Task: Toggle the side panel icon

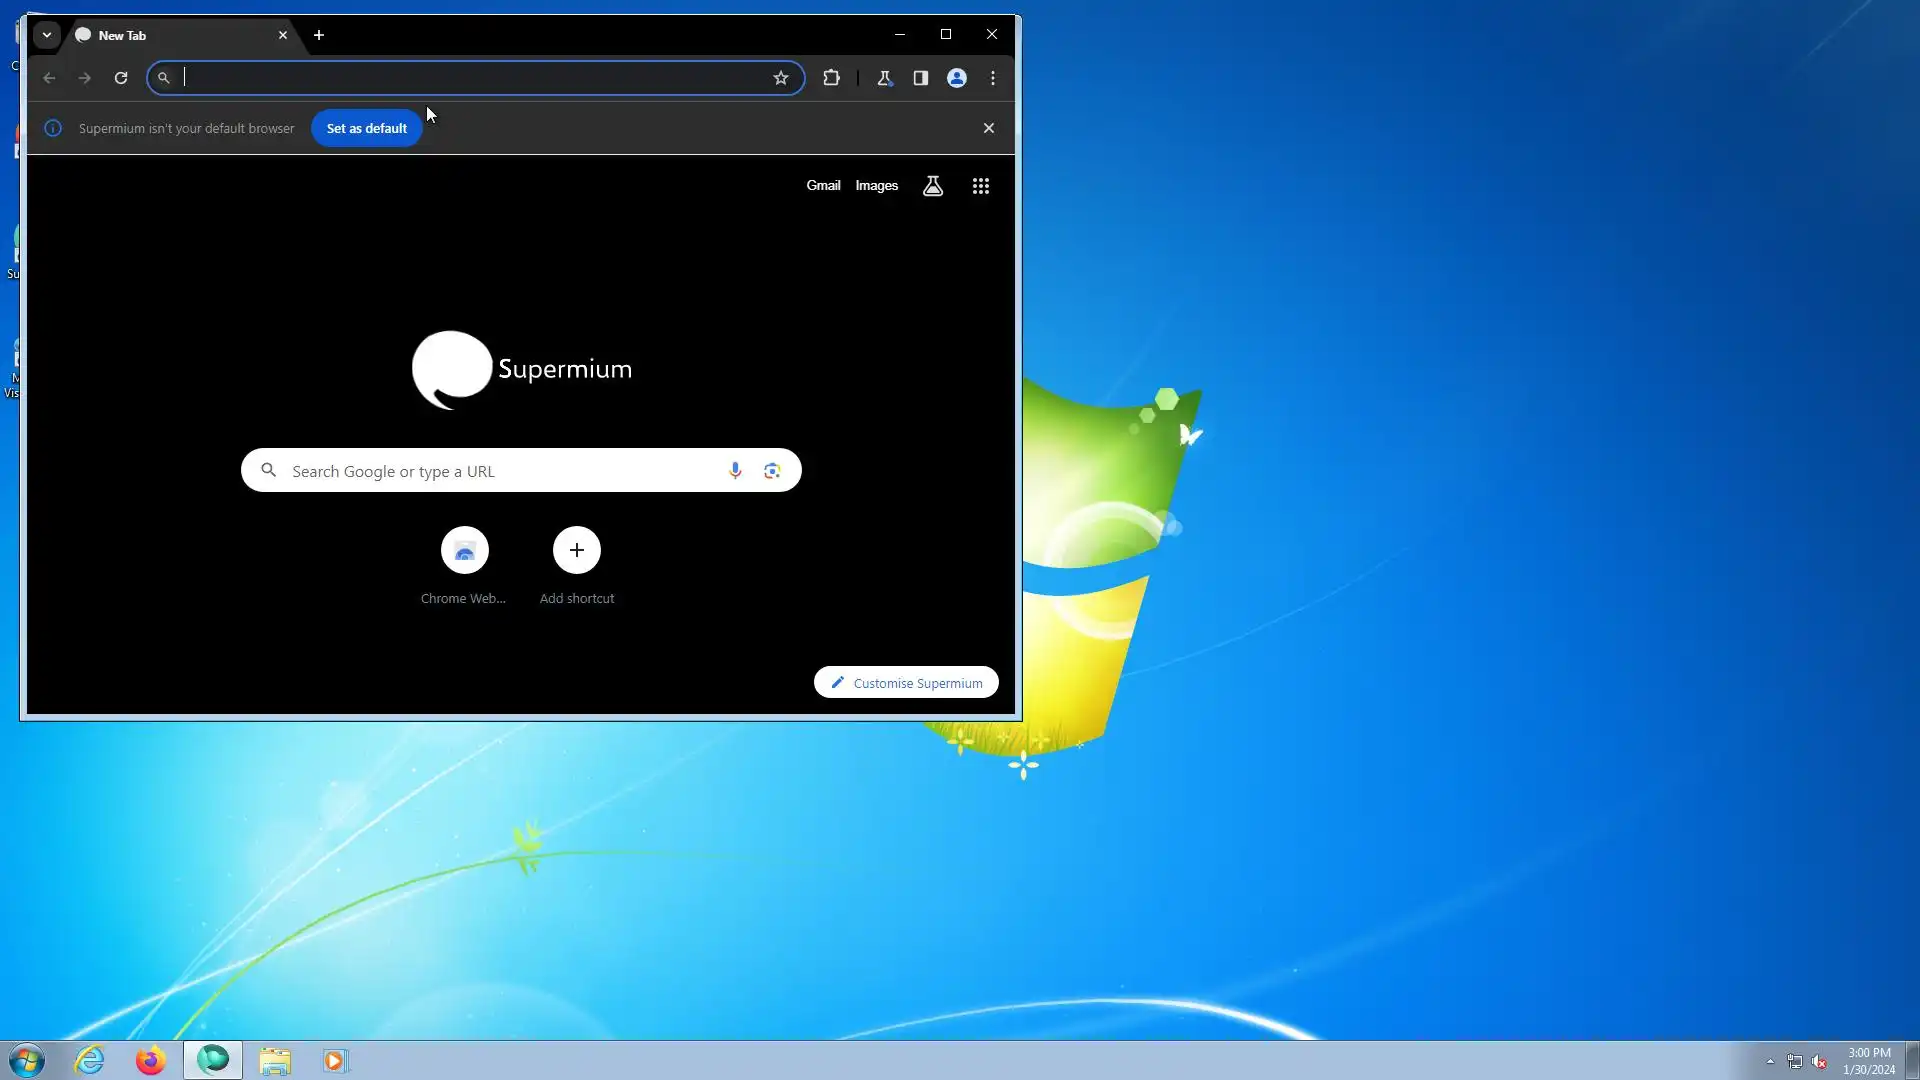Action: point(921,78)
